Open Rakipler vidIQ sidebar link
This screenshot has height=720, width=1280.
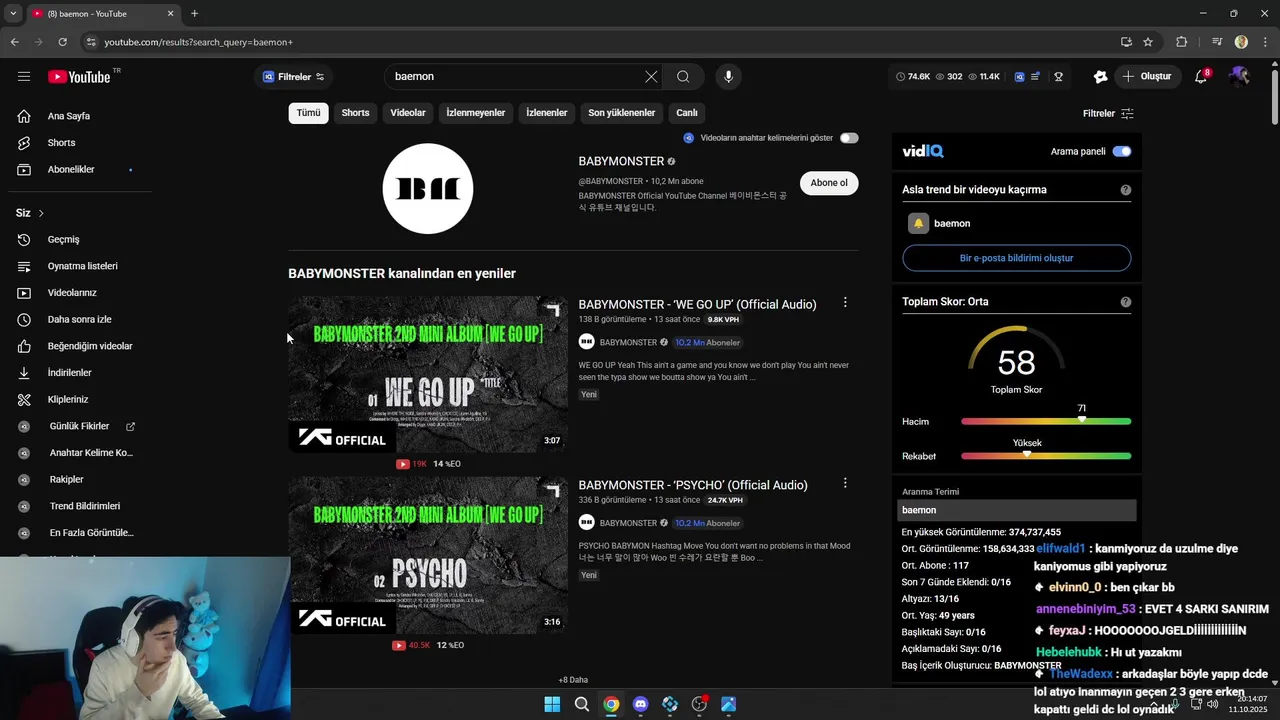66,480
